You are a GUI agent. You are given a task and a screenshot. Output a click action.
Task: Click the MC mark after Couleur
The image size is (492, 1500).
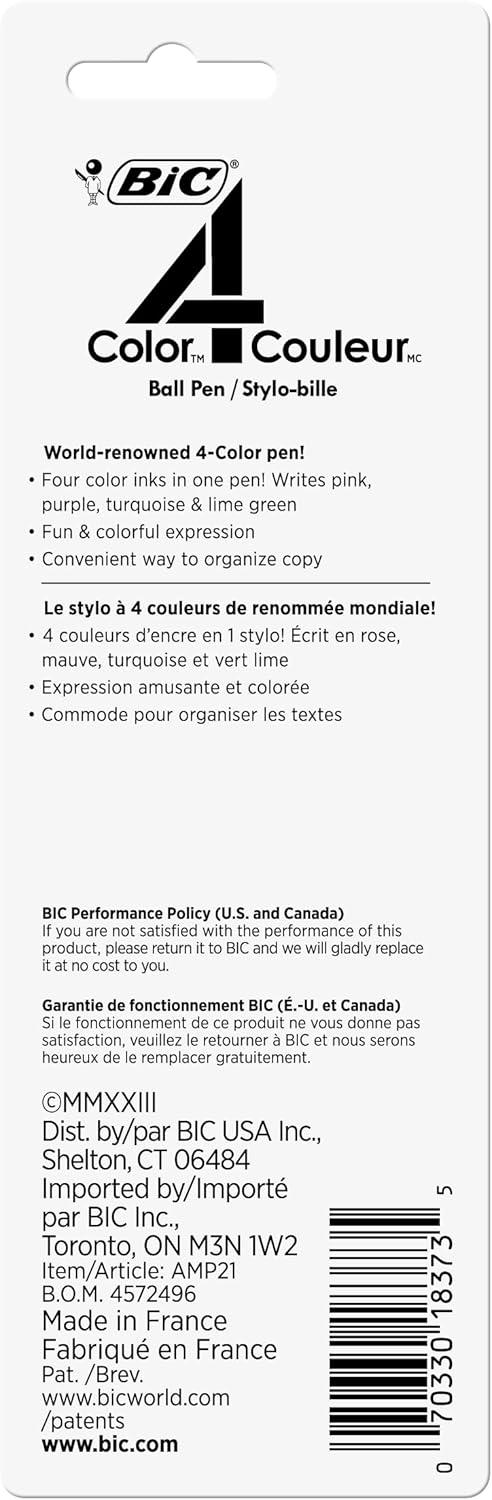(416, 359)
